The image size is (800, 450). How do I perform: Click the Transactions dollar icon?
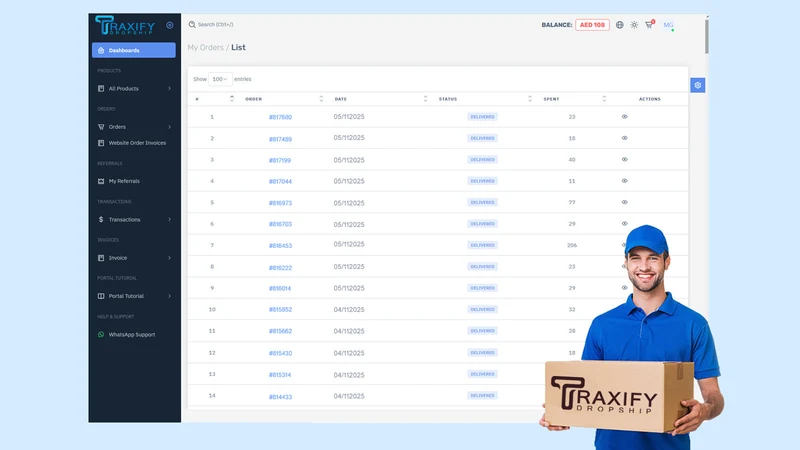[101, 219]
